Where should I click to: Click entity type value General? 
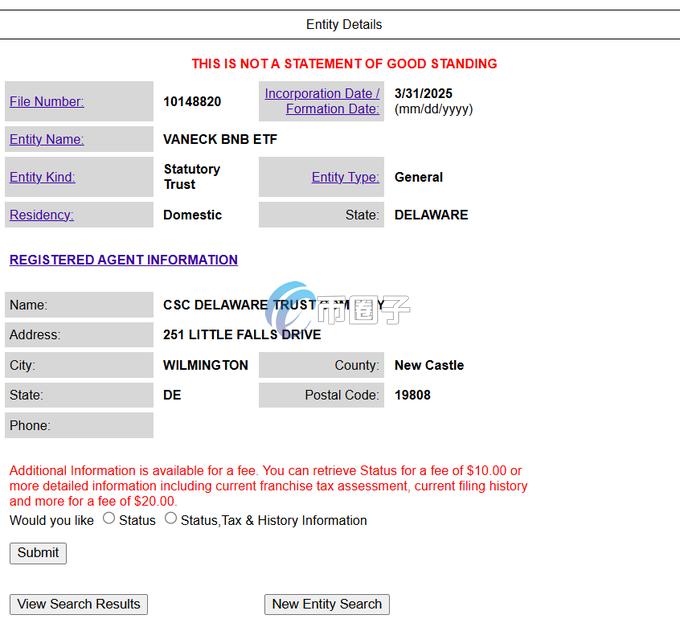pyautogui.click(x=418, y=177)
